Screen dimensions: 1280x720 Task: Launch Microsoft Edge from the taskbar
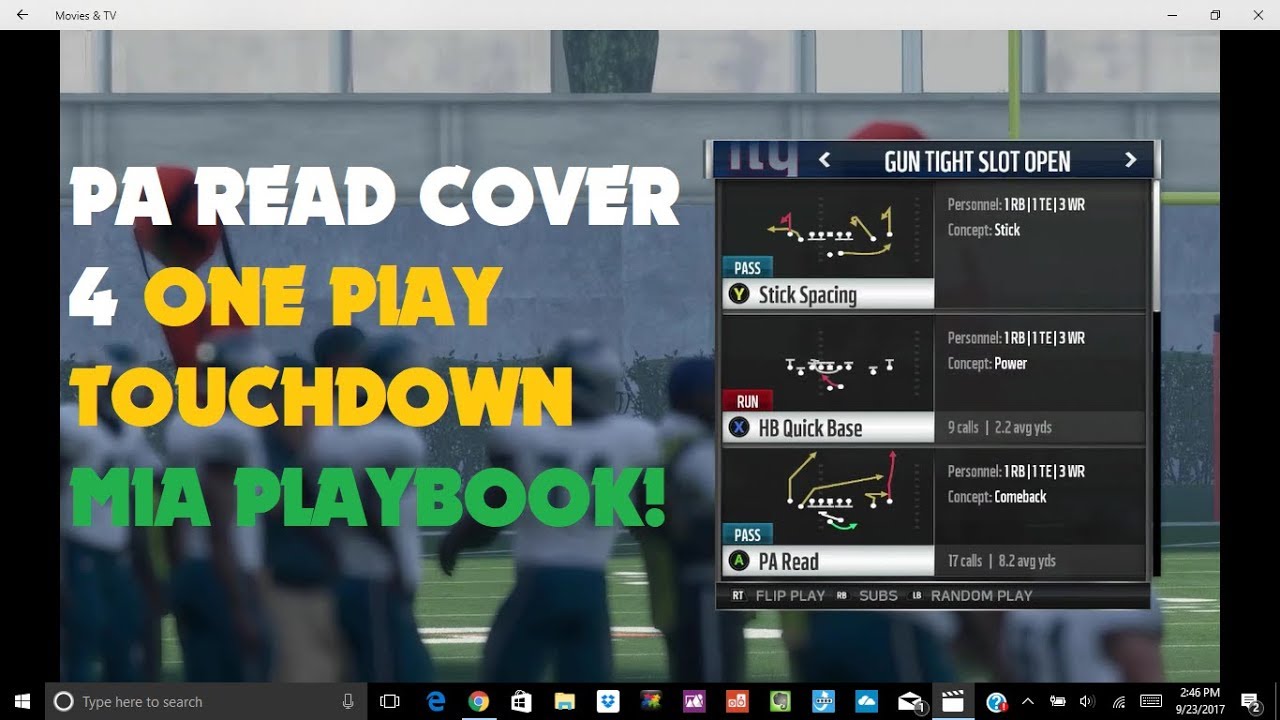pos(435,701)
